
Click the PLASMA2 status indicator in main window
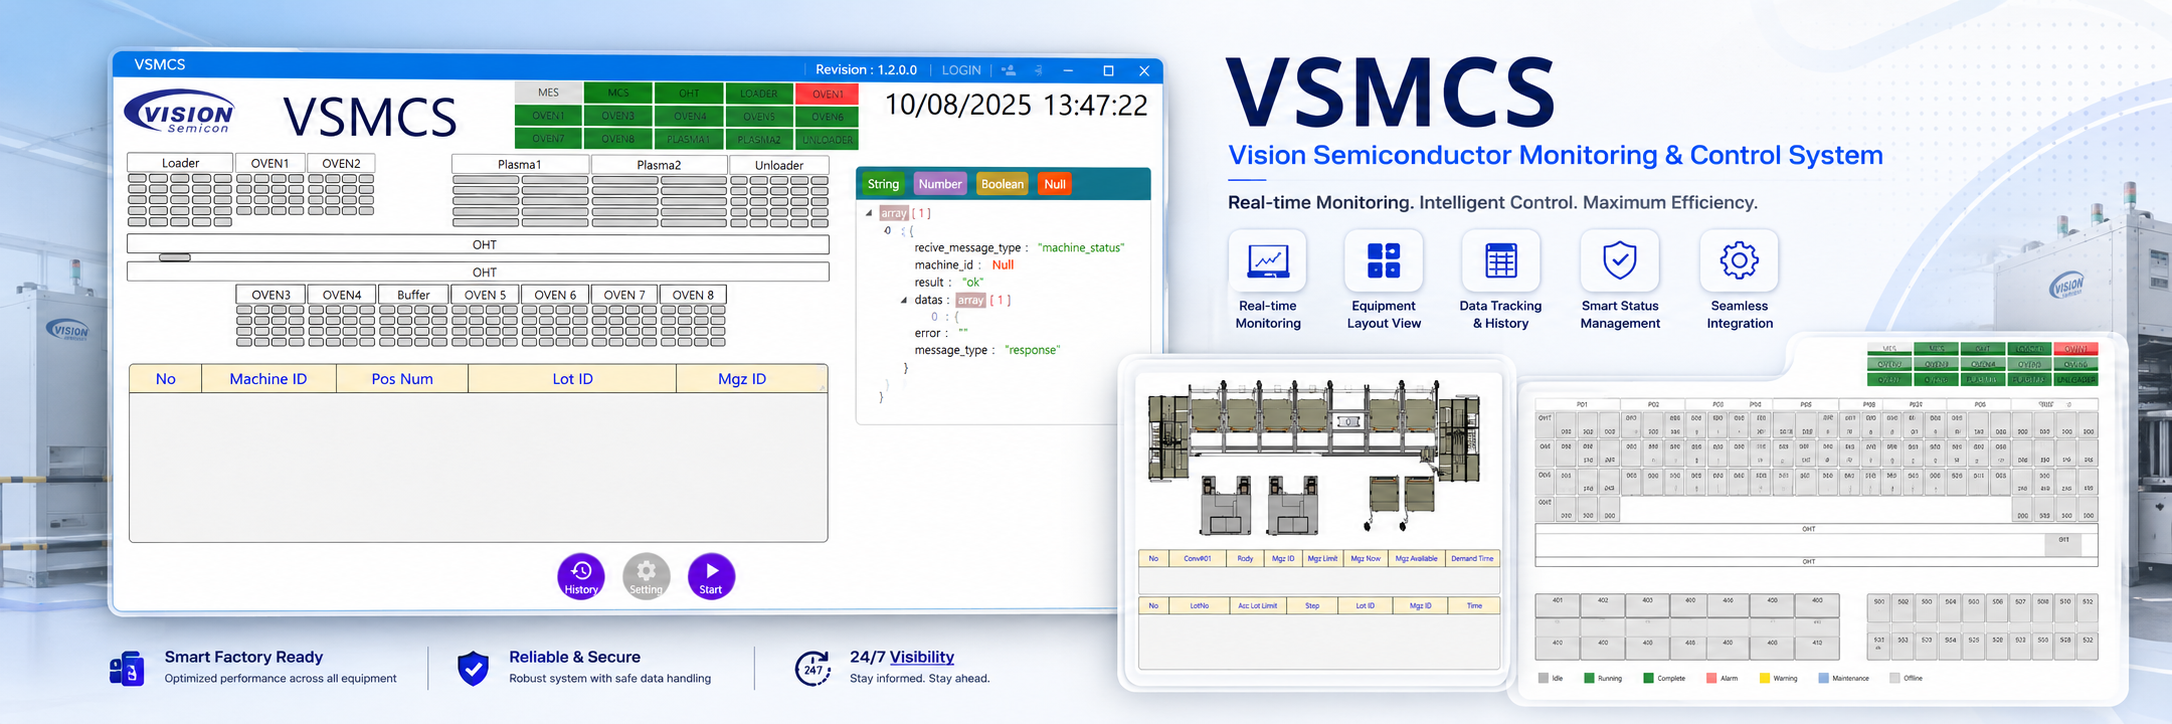(x=759, y=139)
